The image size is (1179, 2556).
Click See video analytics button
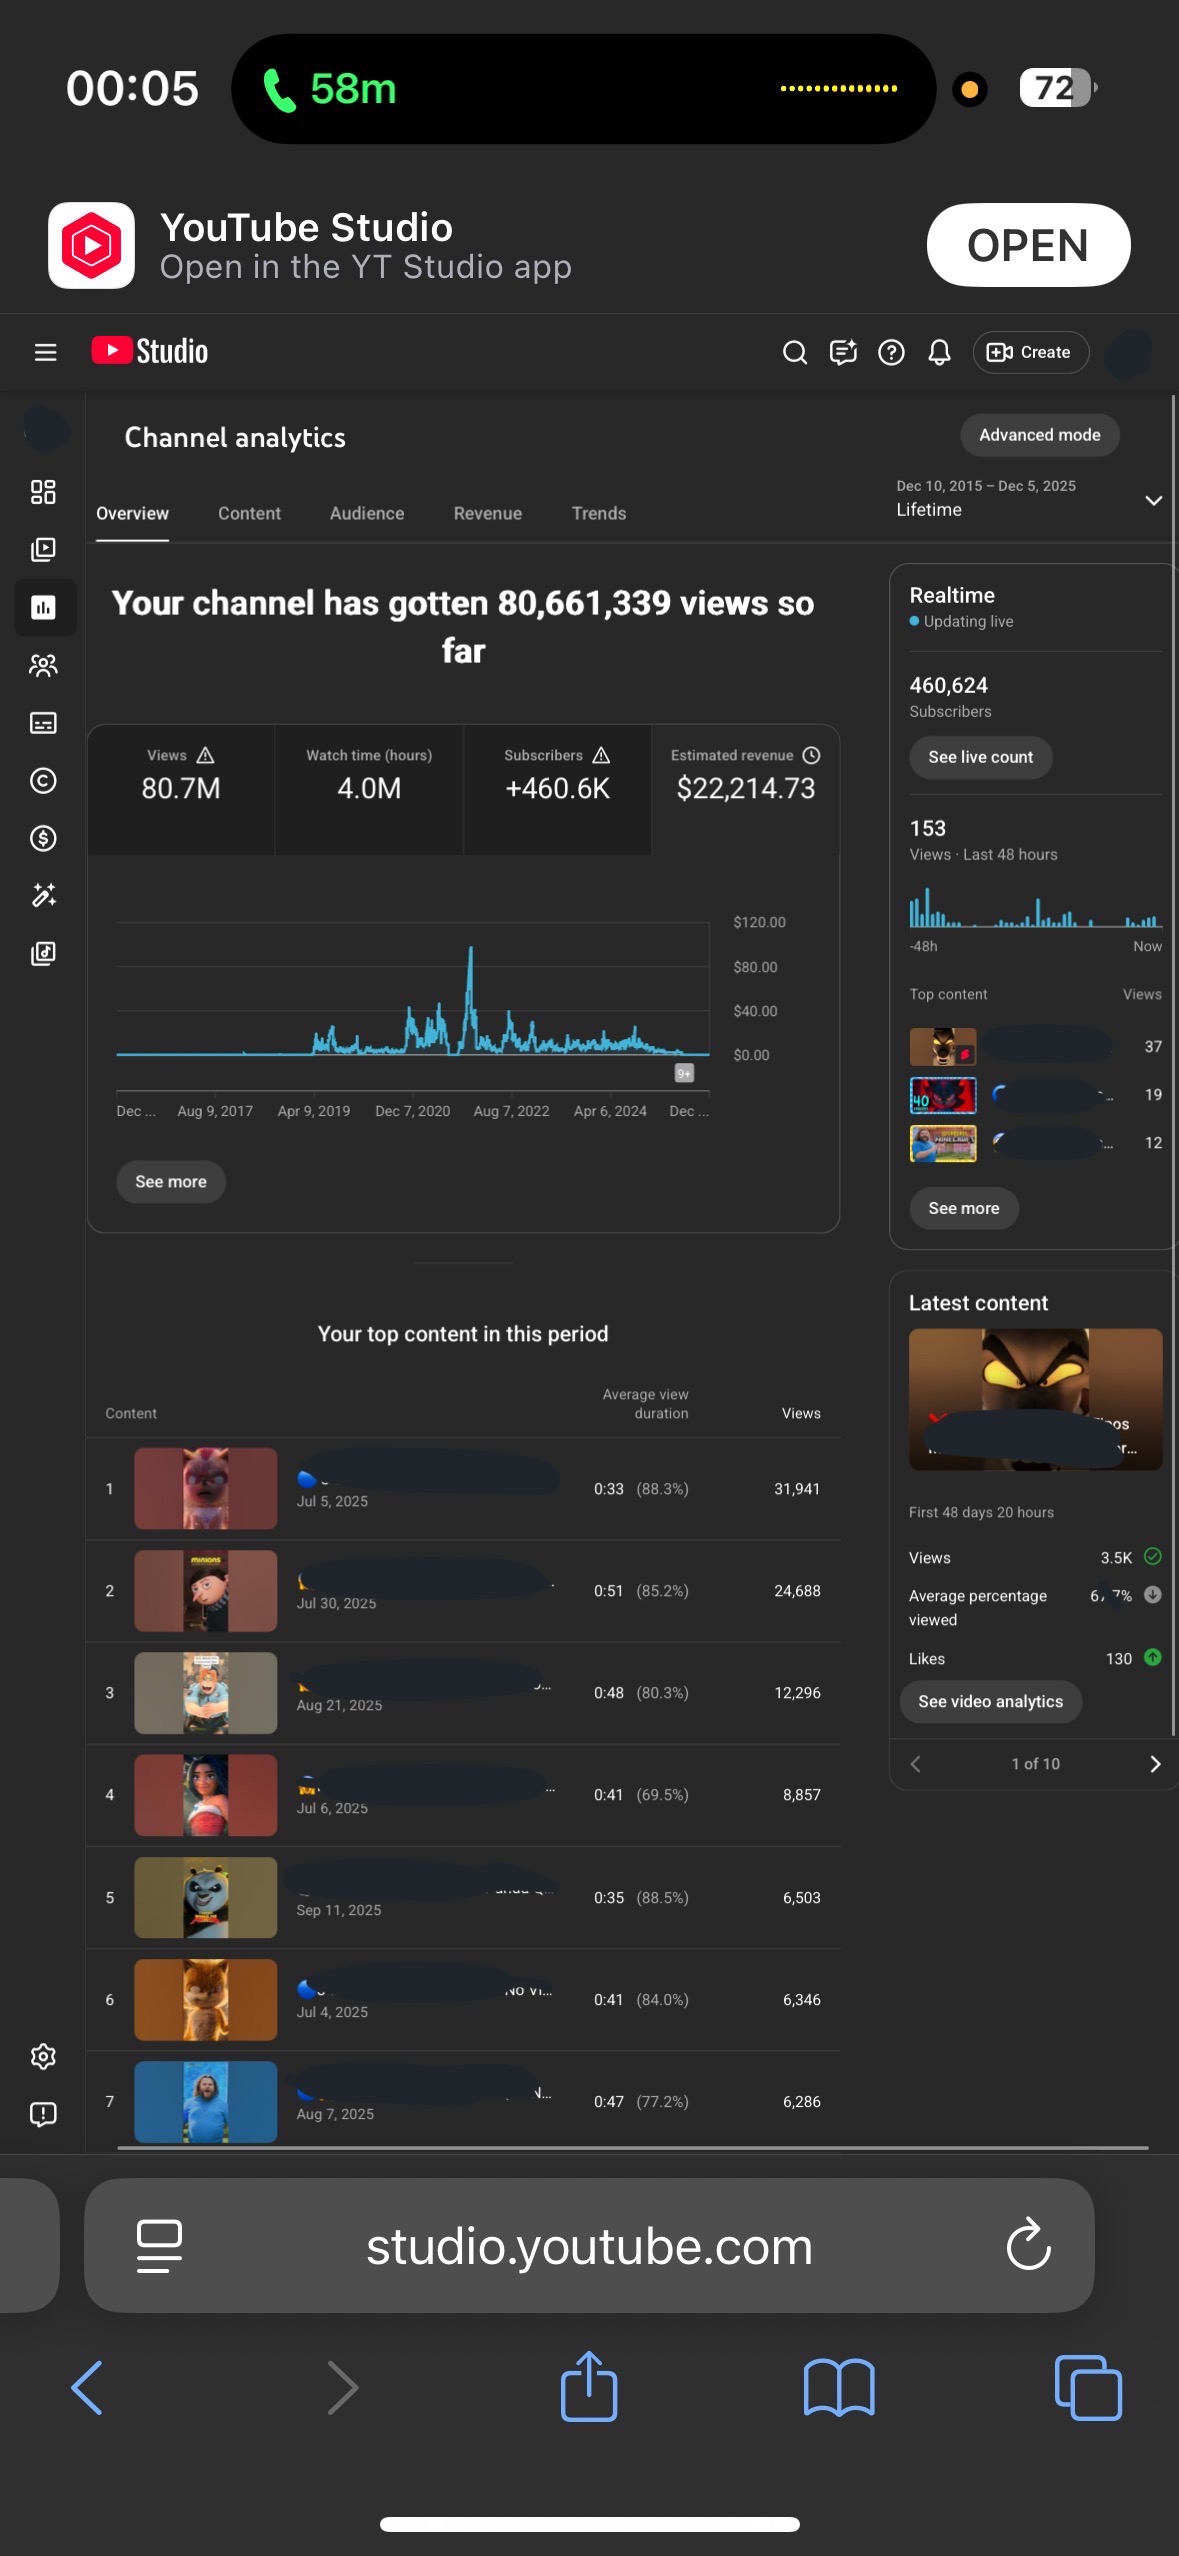[990, 1701]
